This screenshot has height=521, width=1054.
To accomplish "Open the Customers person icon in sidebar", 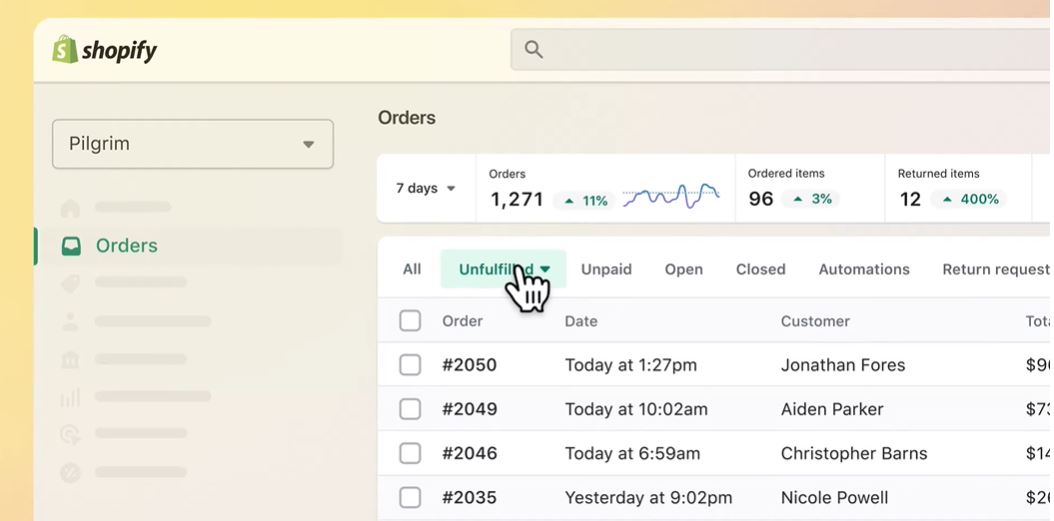I will [x=71, y=321].
